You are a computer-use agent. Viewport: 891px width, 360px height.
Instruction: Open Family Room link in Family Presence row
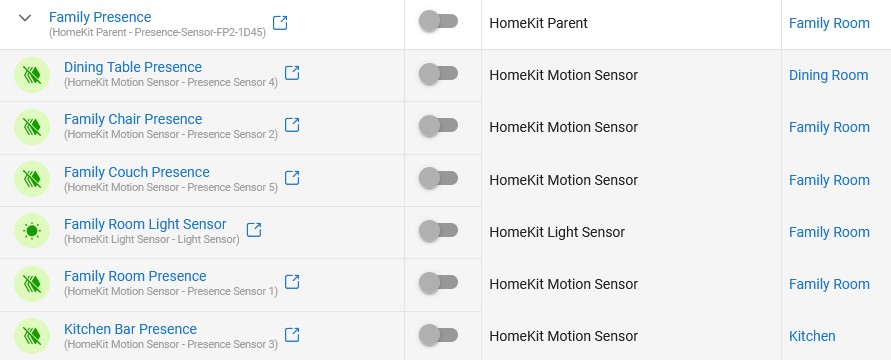click(x=829, y=23)
